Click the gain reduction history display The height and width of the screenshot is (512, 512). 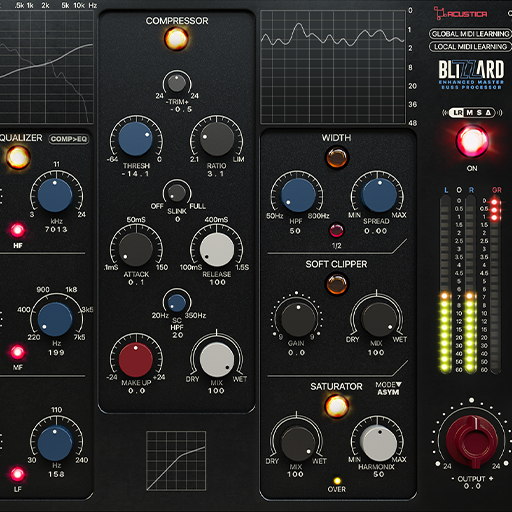pyautogui.click(x=333, y=67)
